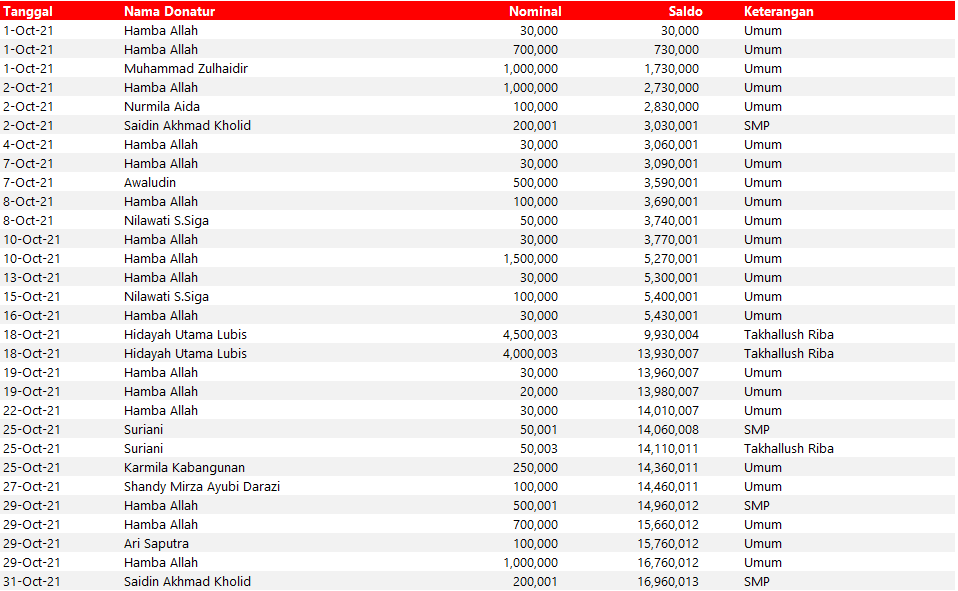Image resolution: width=958 pixels, height=591 pixels.
Task: Select the Muhammad Zulhaidir donor cell
Action: (x=186, y=69)
